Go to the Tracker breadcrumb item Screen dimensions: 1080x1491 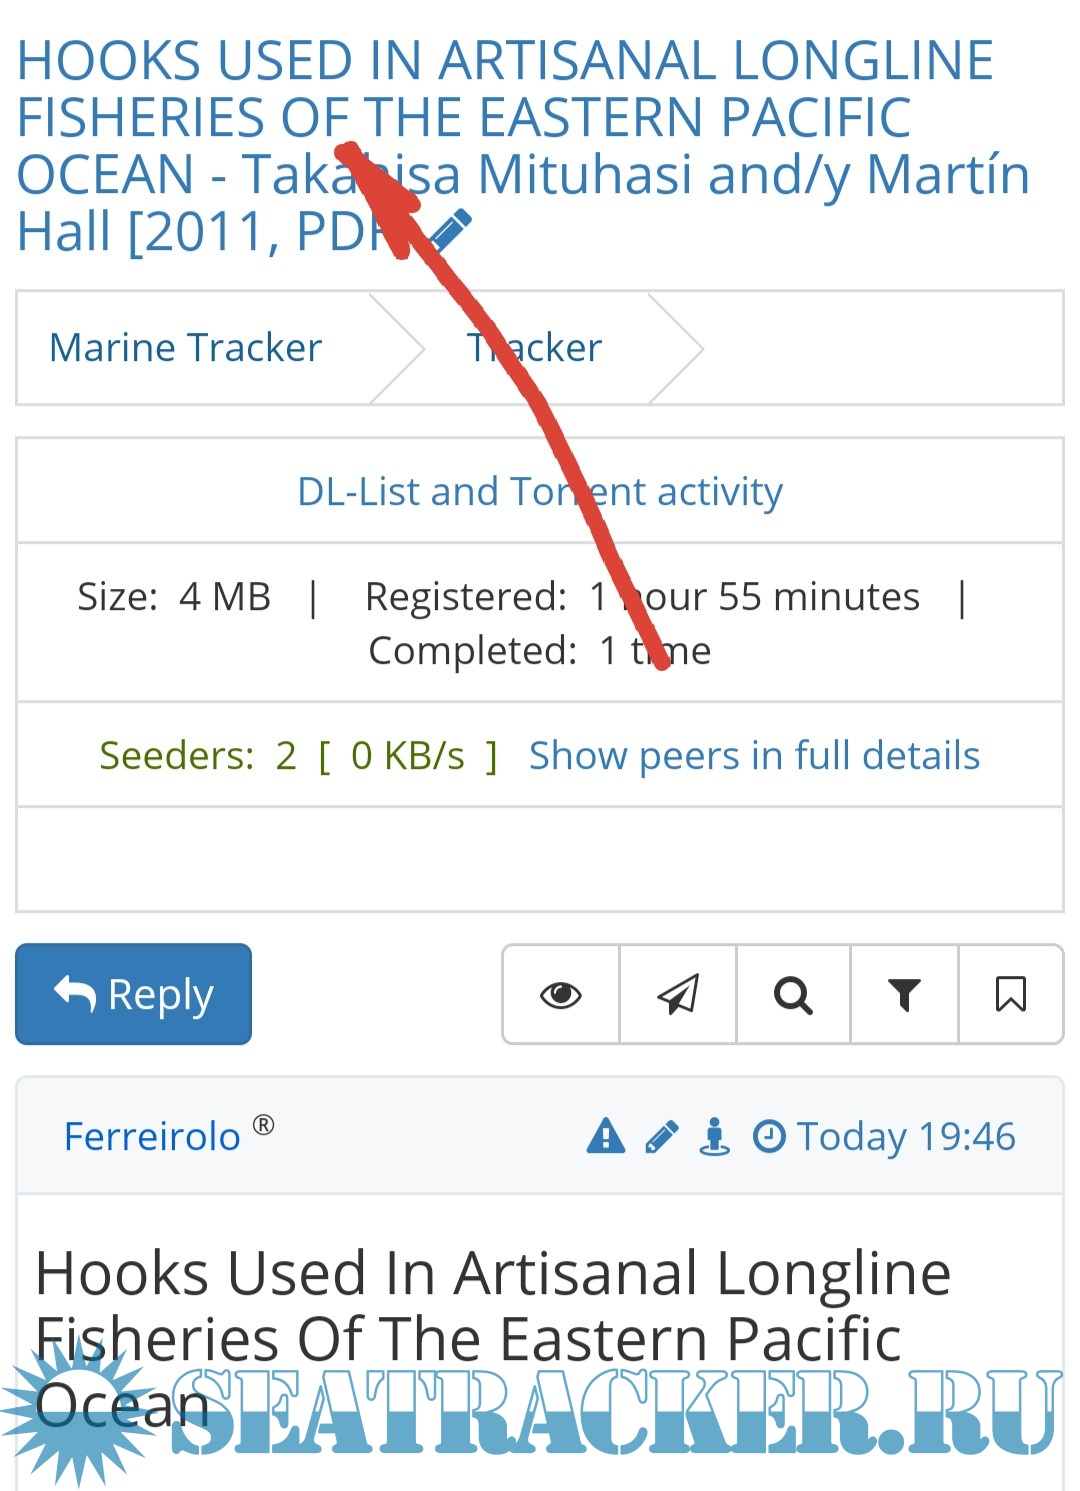pyautogui.click(x=535, y=348)
